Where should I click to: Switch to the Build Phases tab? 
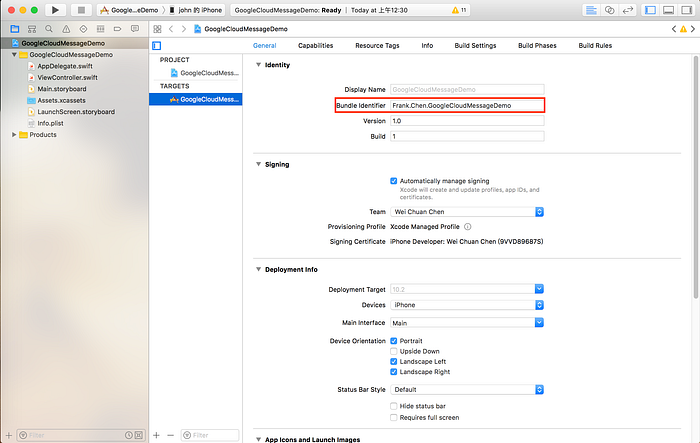point(537,46)
